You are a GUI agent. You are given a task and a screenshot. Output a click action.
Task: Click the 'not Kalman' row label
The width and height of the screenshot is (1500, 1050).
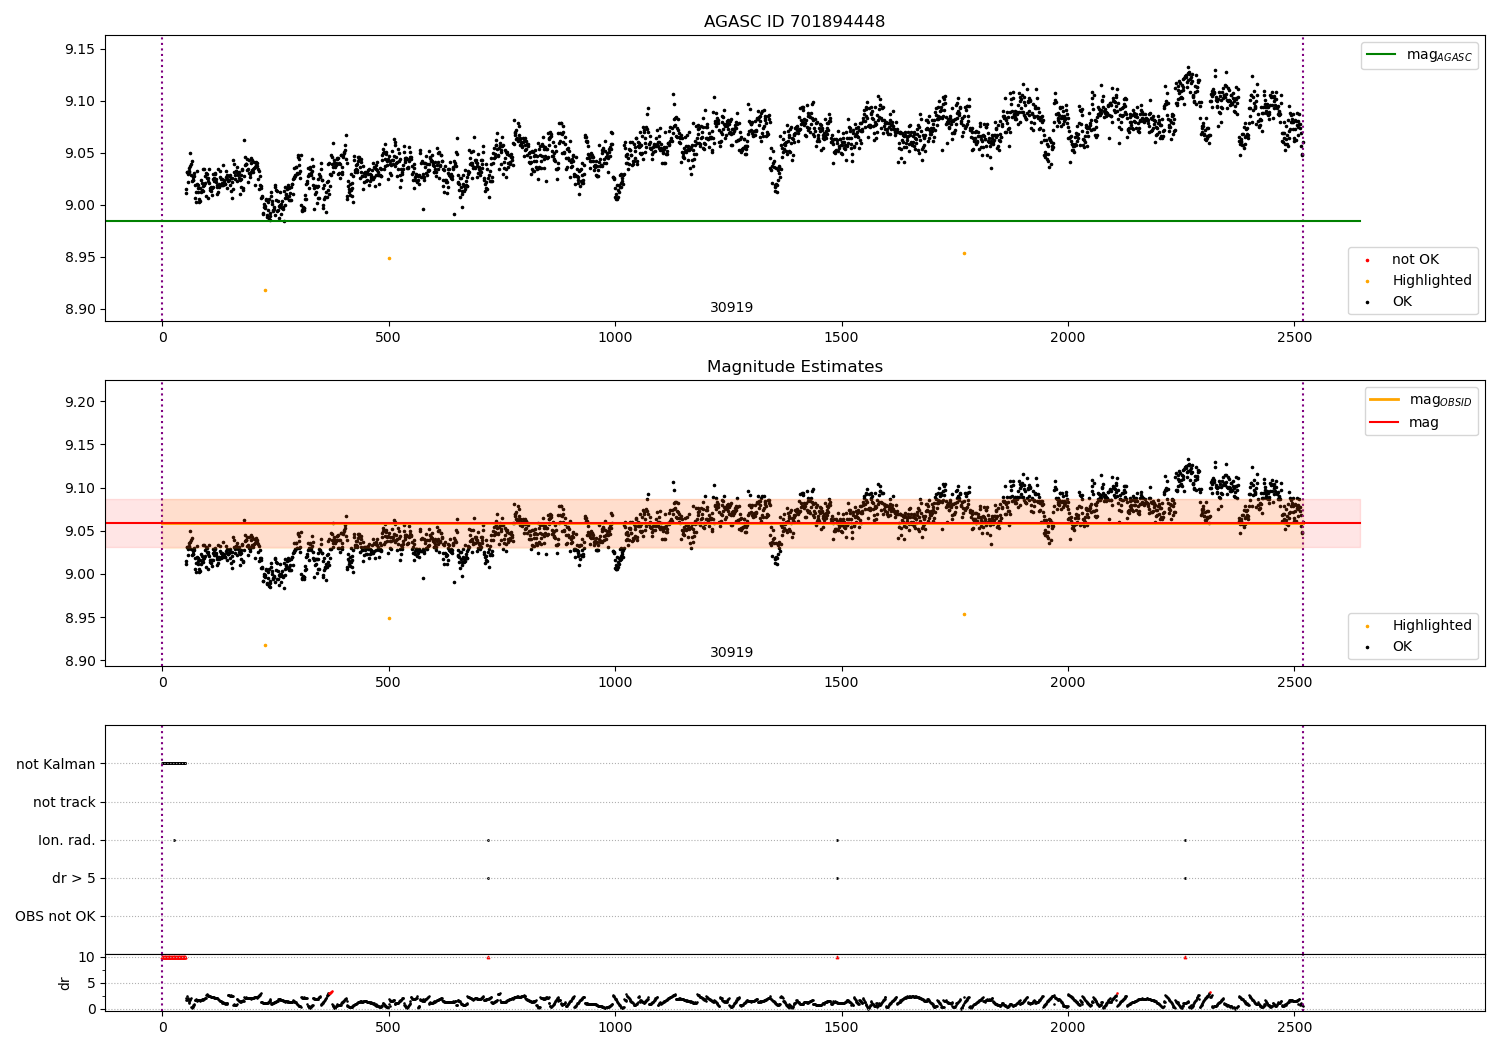tap(56, 764)
